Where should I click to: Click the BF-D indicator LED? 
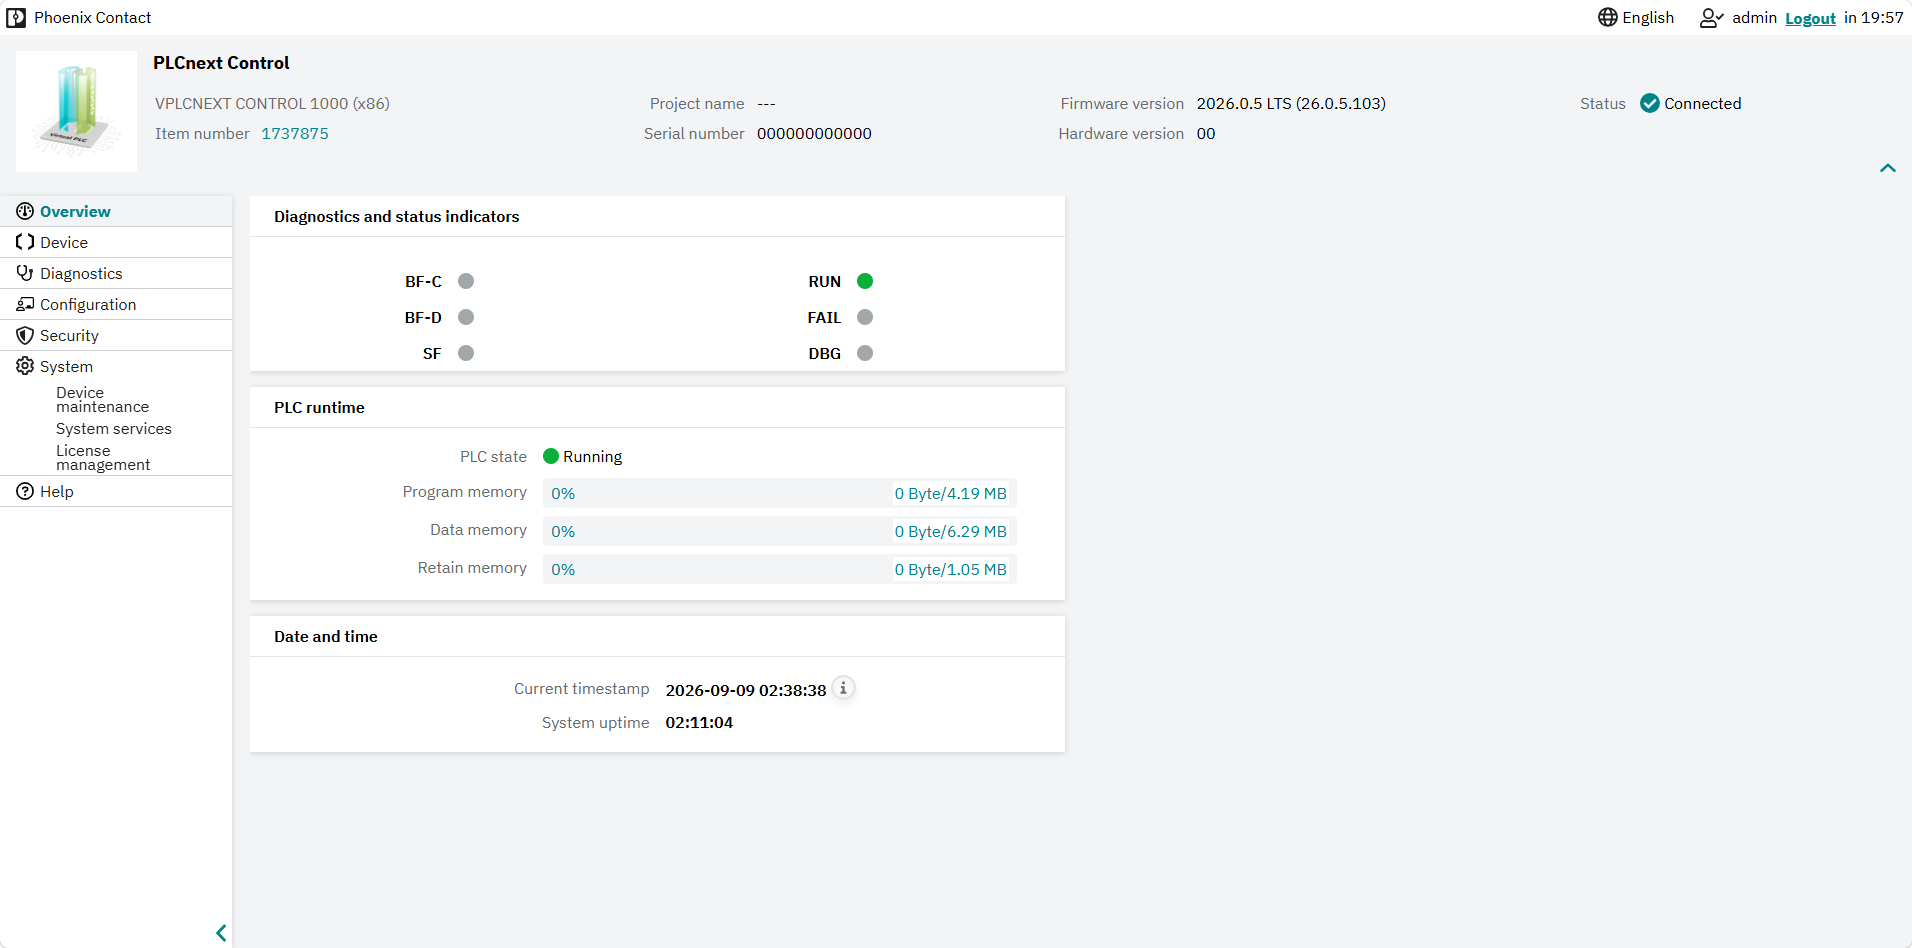coord(466,317)
